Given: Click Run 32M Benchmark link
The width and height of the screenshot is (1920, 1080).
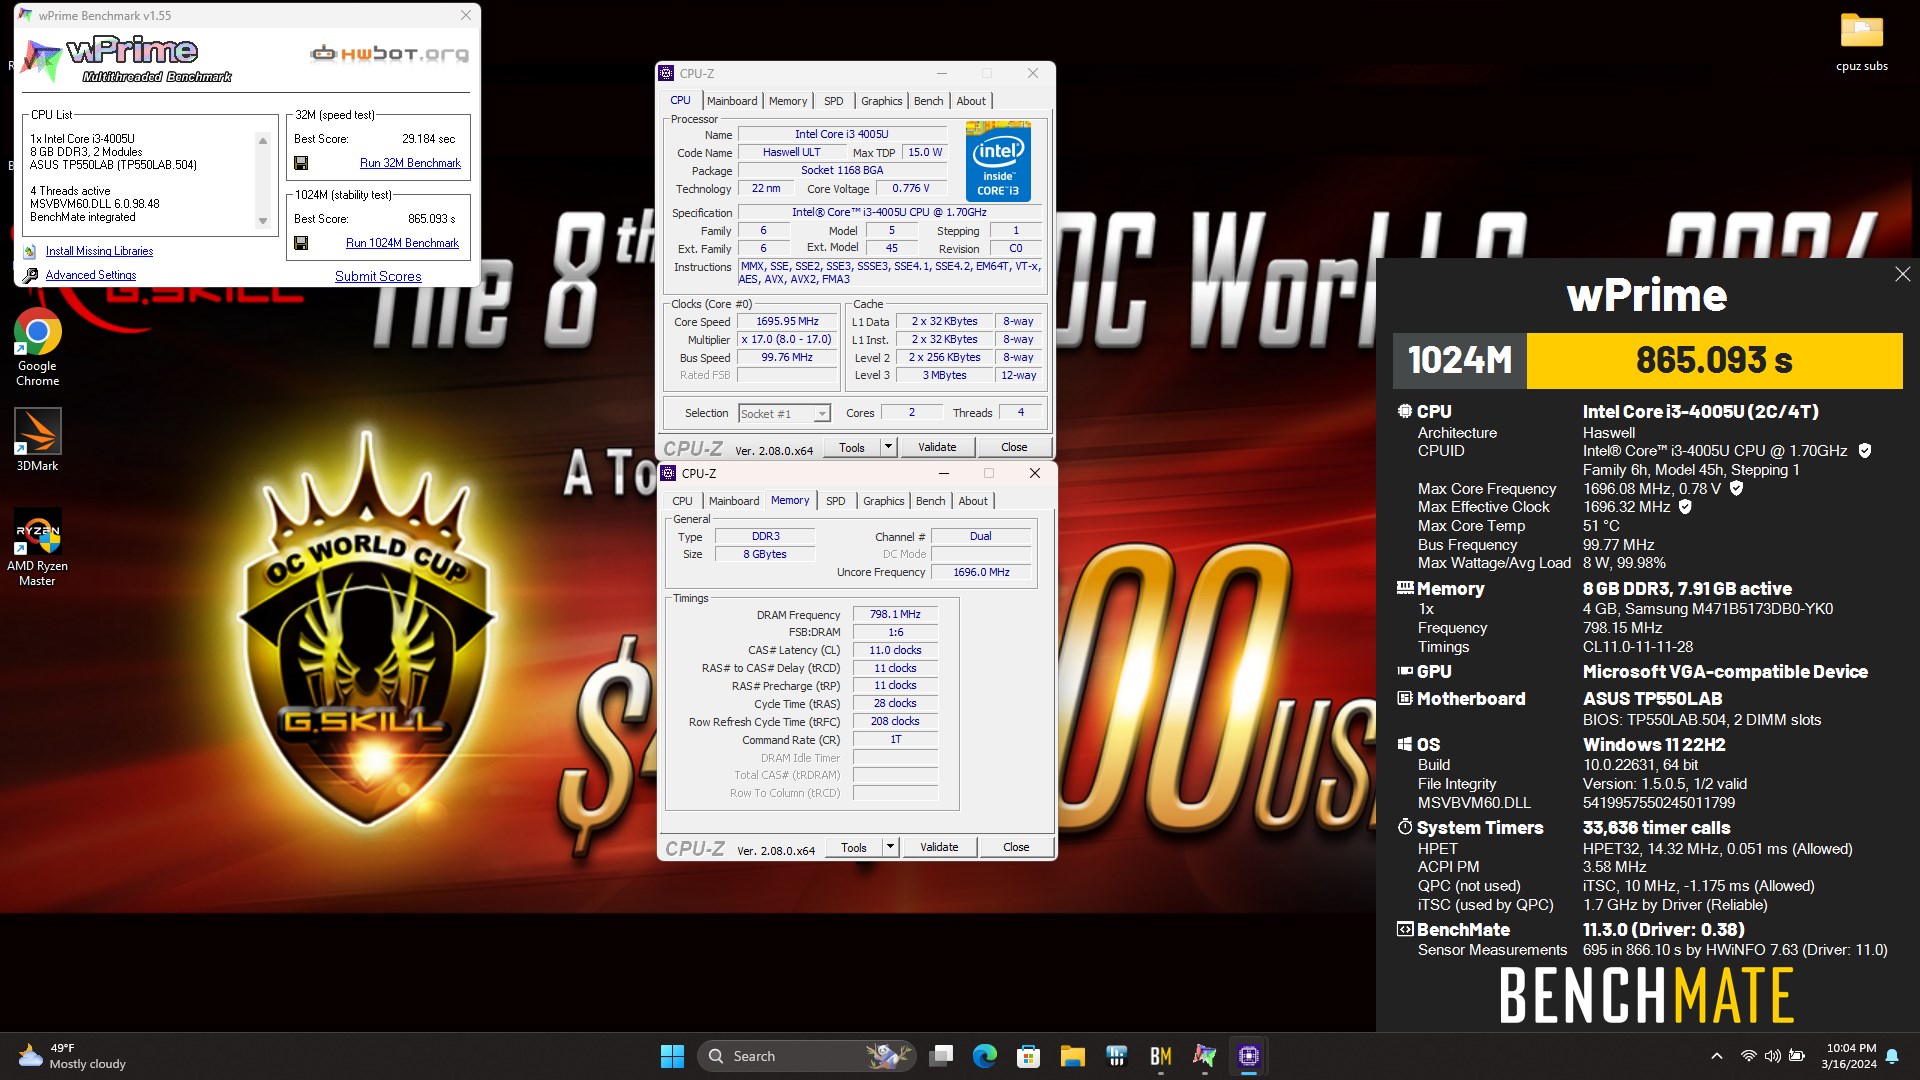Looking at the screenshot, I should point(410,163).
